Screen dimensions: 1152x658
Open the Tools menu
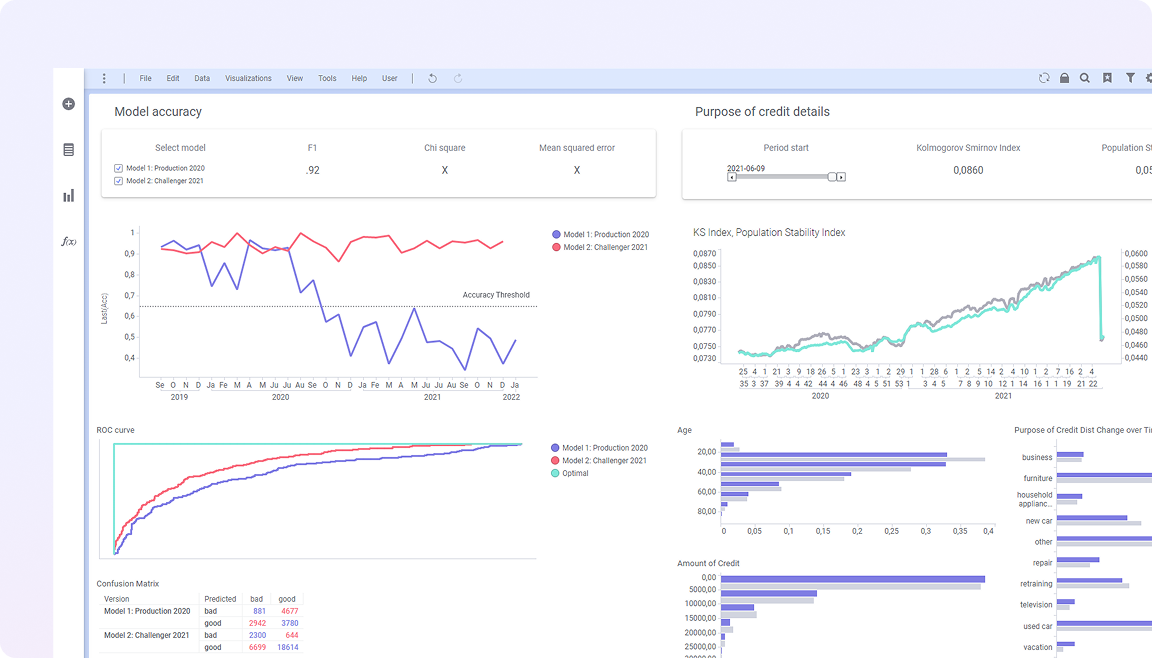327,78
